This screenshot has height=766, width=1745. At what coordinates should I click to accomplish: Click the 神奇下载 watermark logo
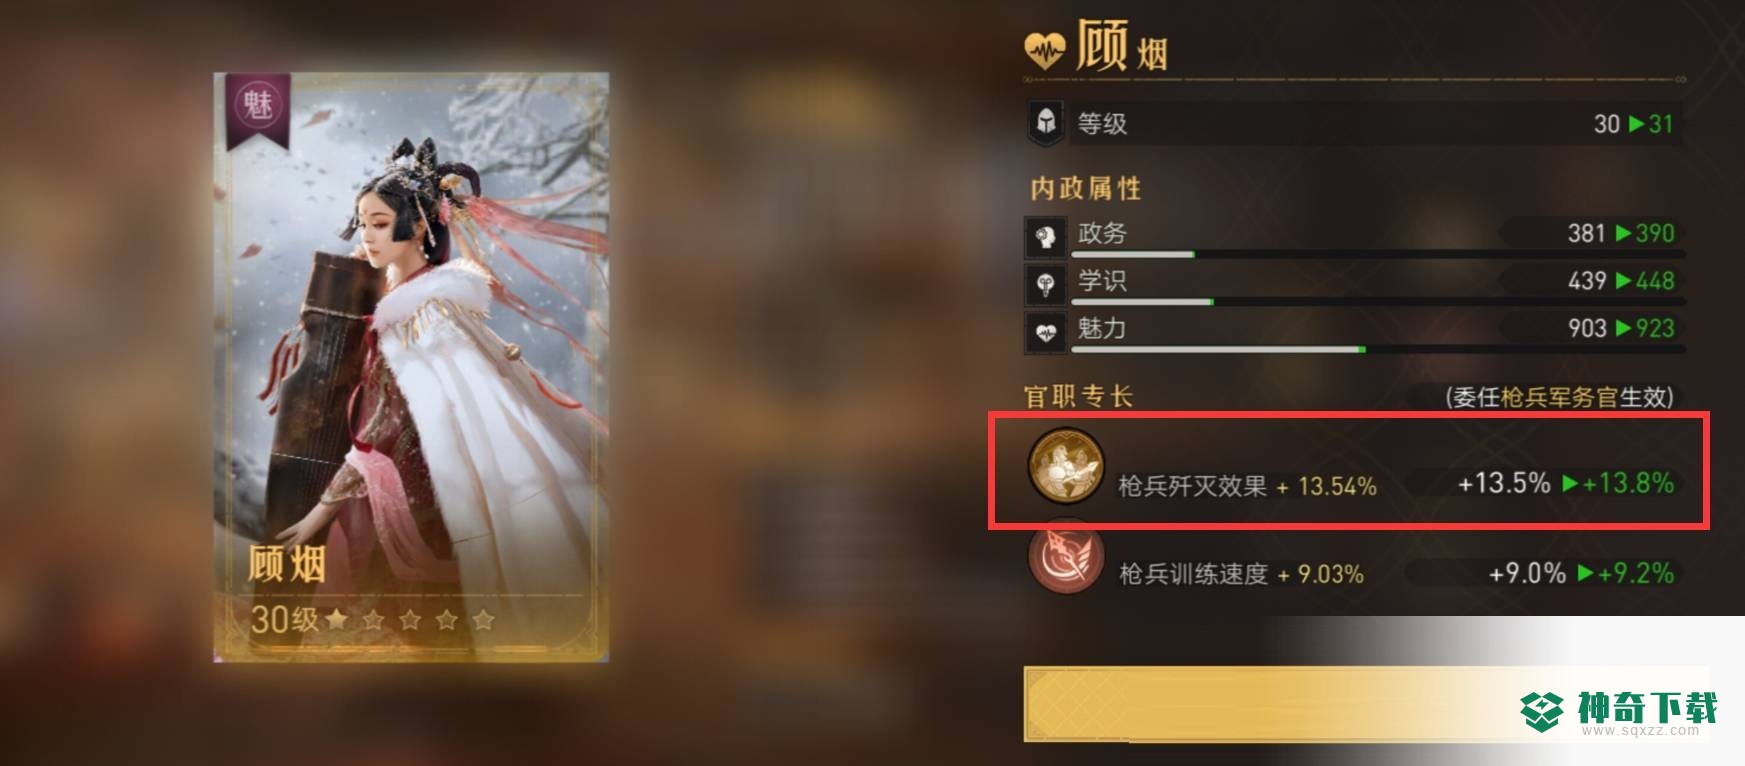tap(1619, 711)
